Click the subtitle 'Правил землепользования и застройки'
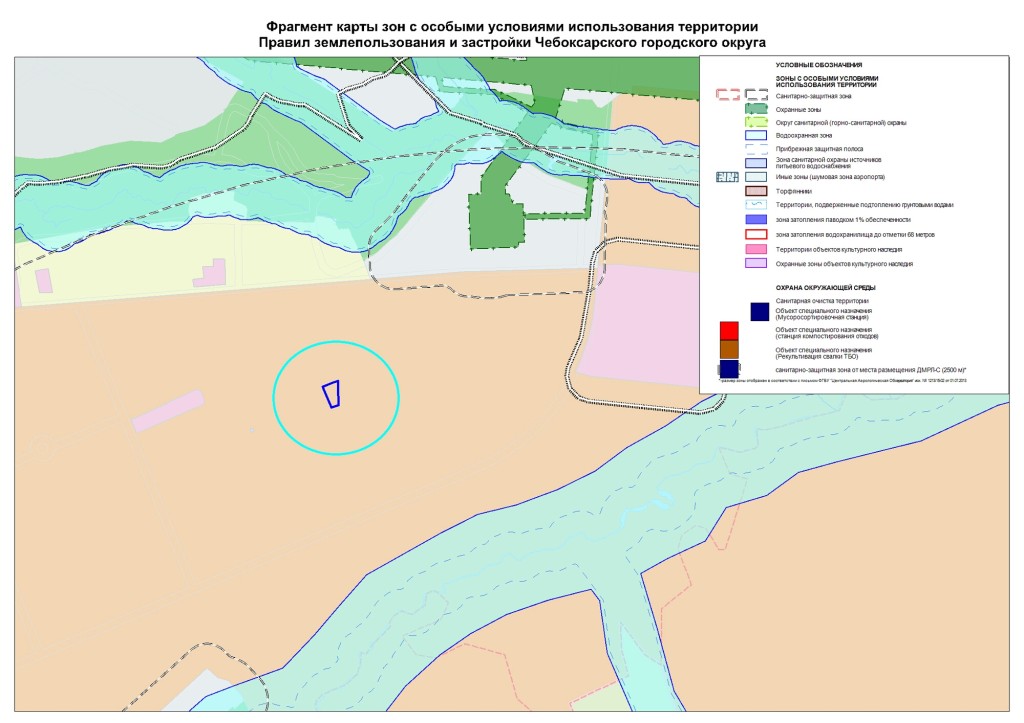 click(x=512, y=42)
